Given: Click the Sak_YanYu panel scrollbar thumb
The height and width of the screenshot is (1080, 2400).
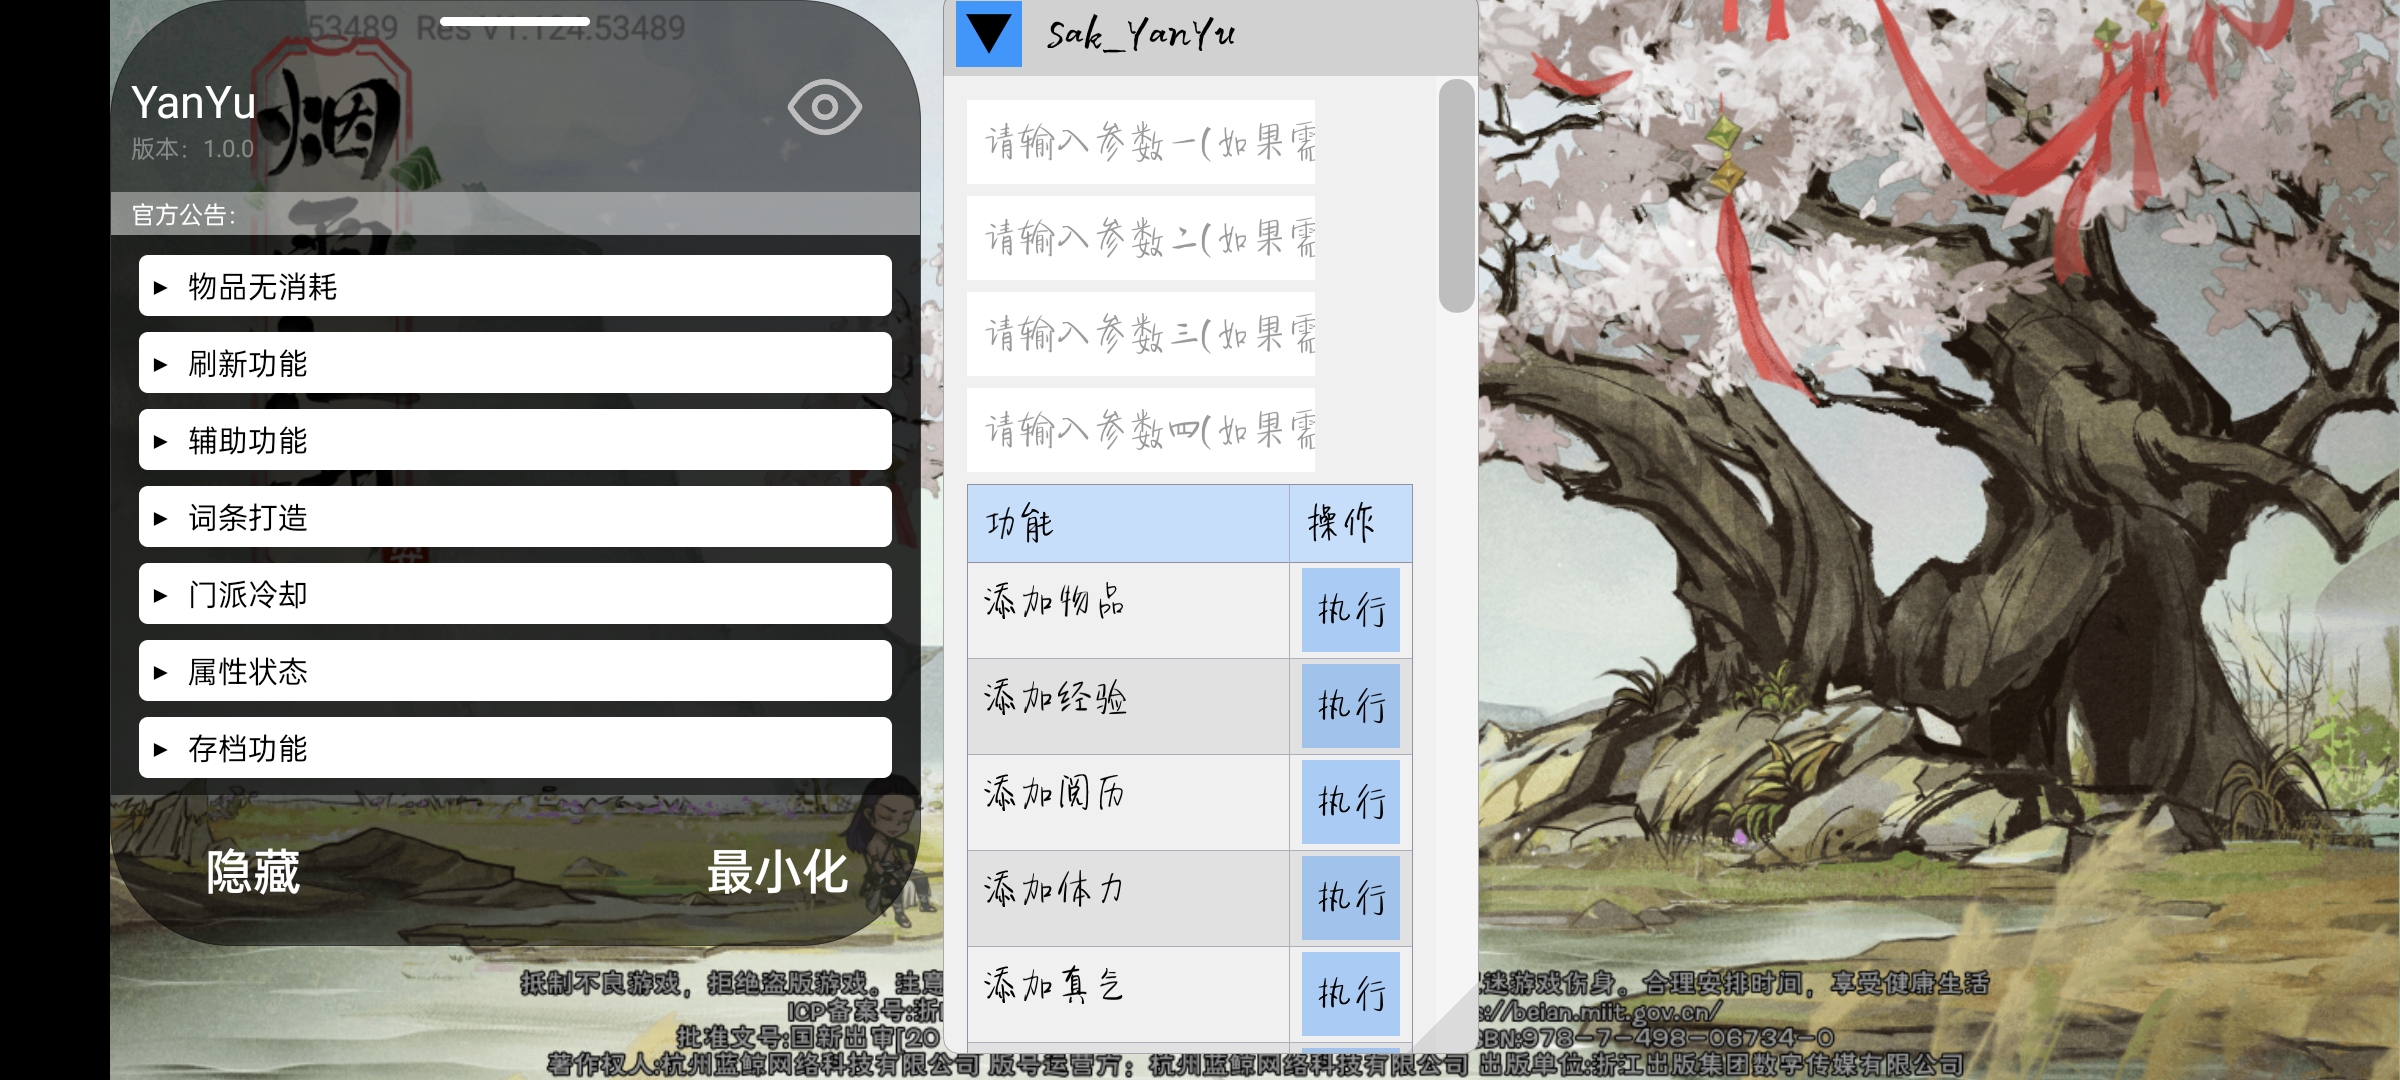Looking at the screenshot, I should [1457, 196].
